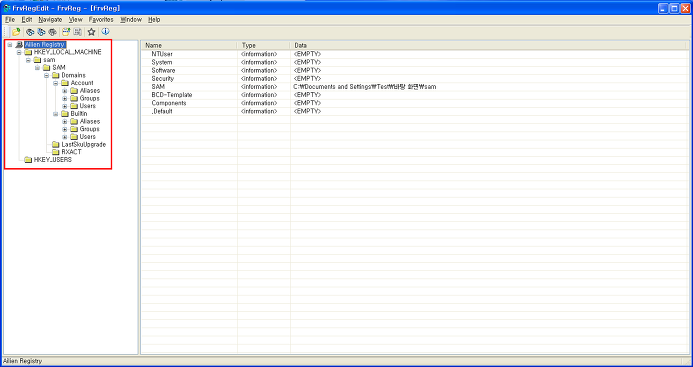693x367 pixels.
Task: Select the NTUser row
Action: point(415,54)
